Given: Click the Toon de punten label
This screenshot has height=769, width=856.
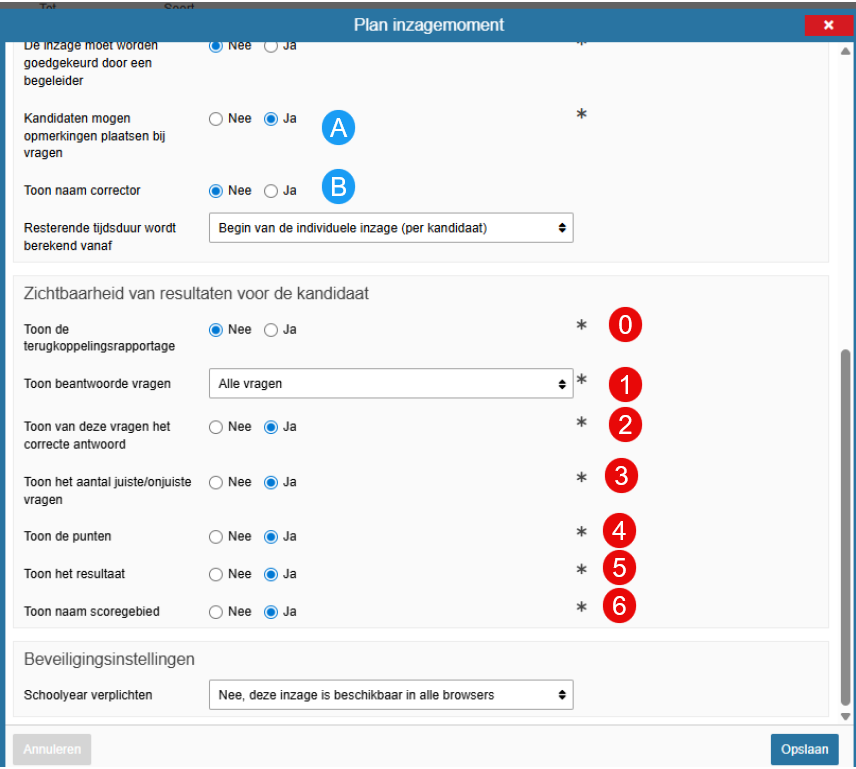Looking at the screenshot, I should point(67,536).
